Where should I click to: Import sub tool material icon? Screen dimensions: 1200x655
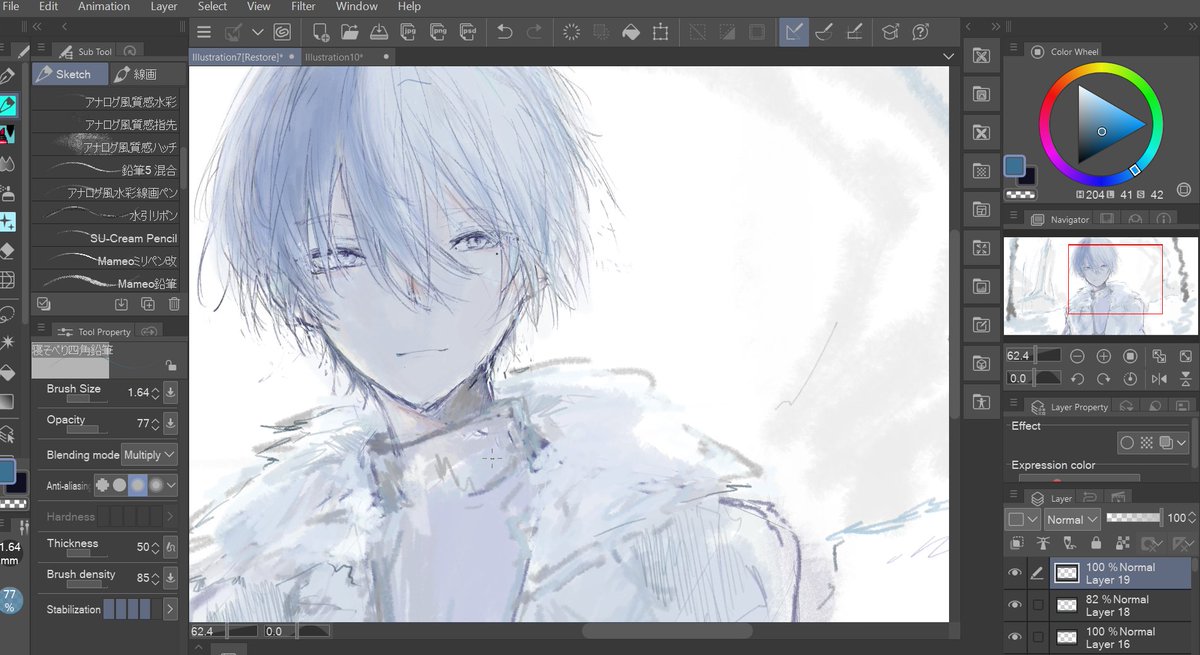click(121, 304)
